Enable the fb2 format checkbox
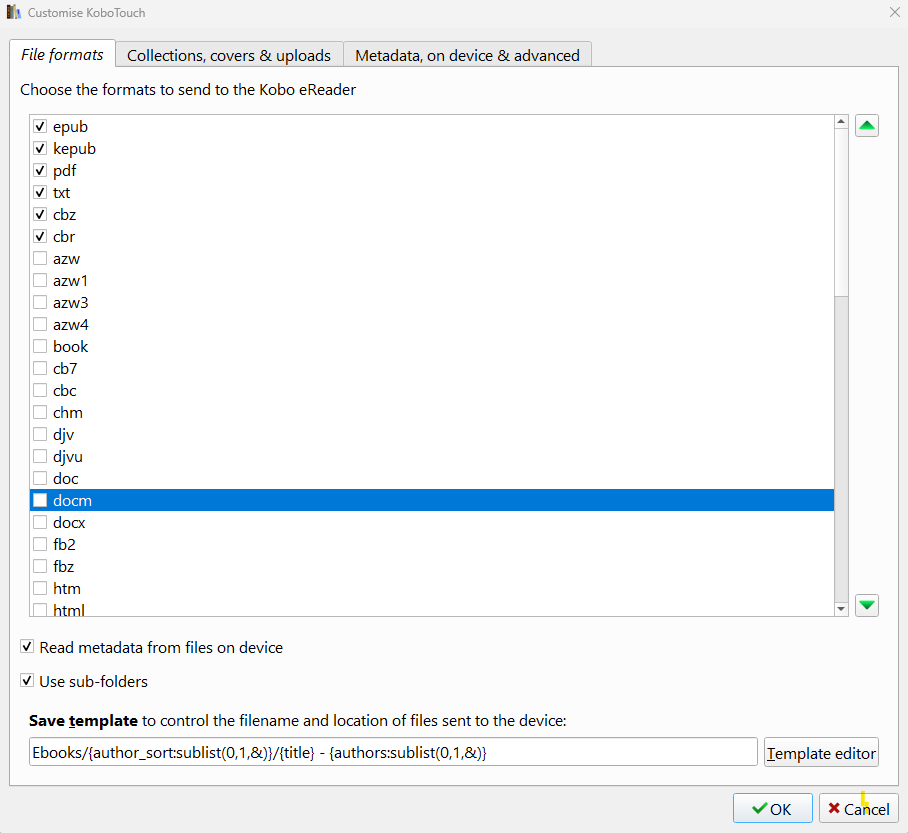The image size is (908, 833). click(x=40, y=545)
